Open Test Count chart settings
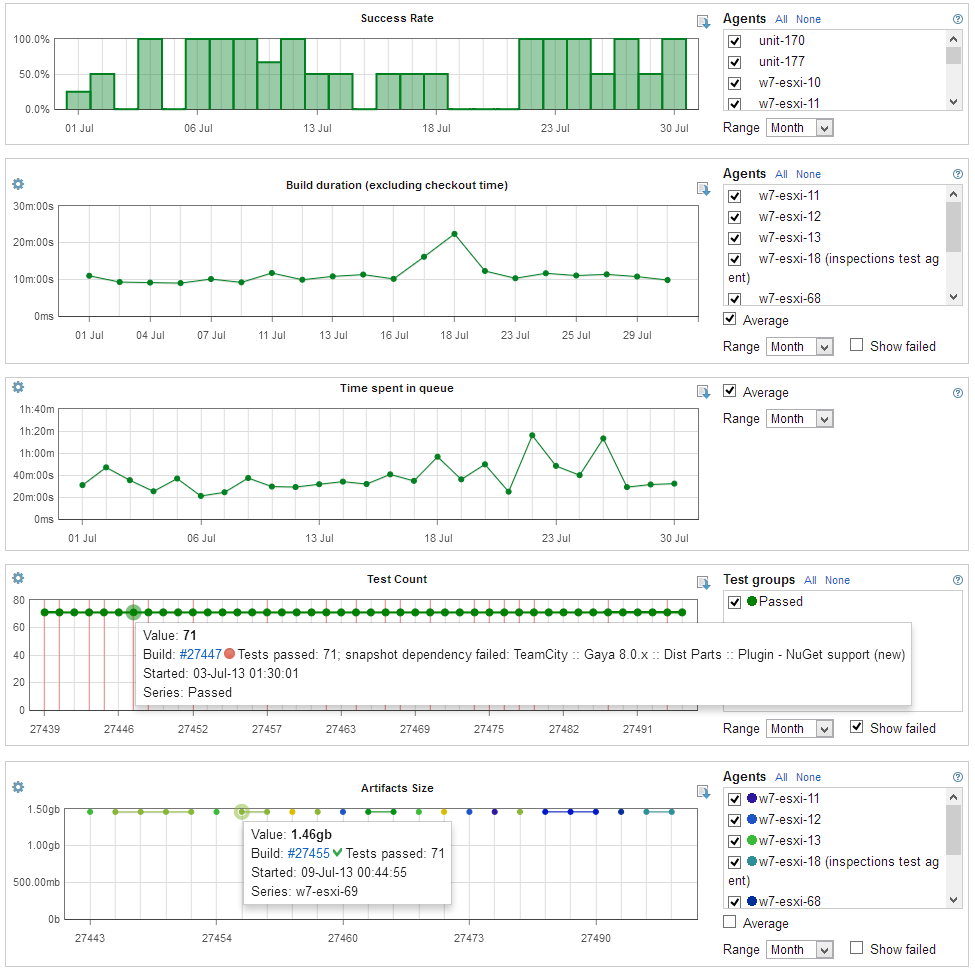 coord(17,578)
